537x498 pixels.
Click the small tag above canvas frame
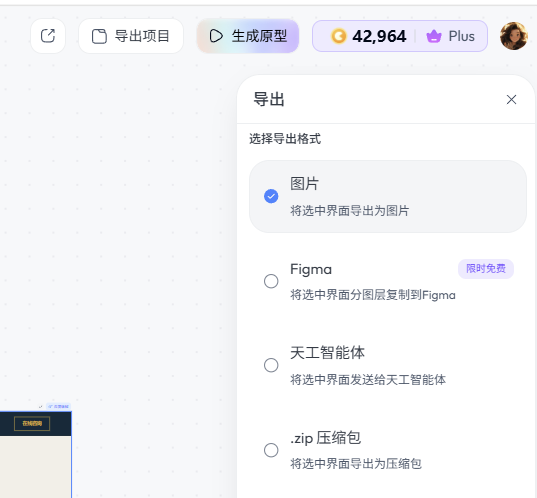point(59,407)
